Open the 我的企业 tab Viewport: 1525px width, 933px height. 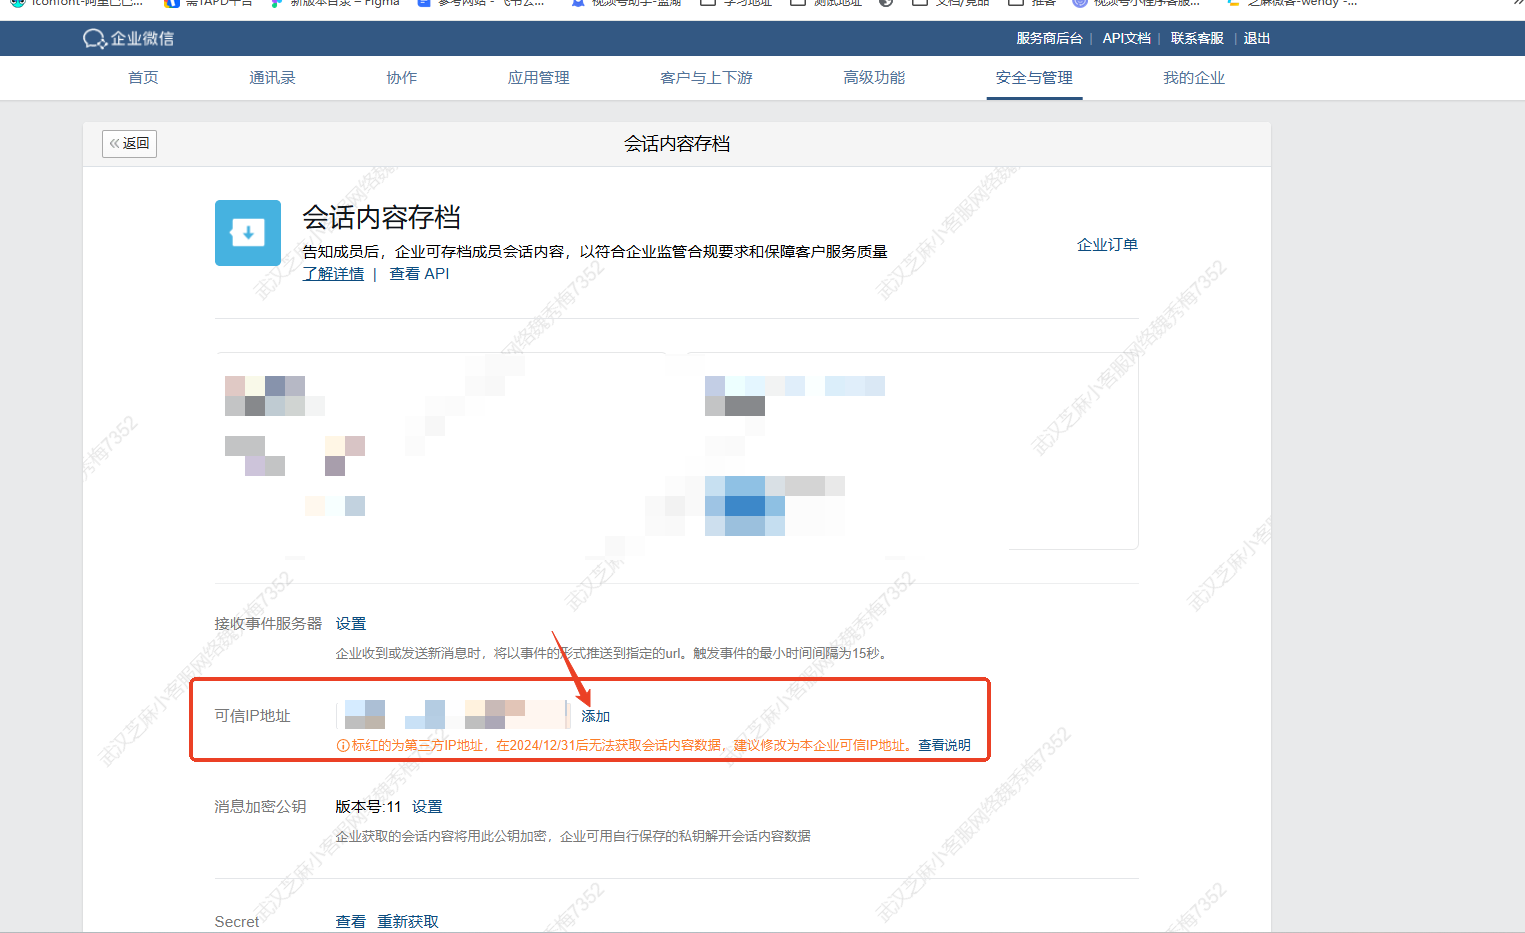[x=1194, y=77]
